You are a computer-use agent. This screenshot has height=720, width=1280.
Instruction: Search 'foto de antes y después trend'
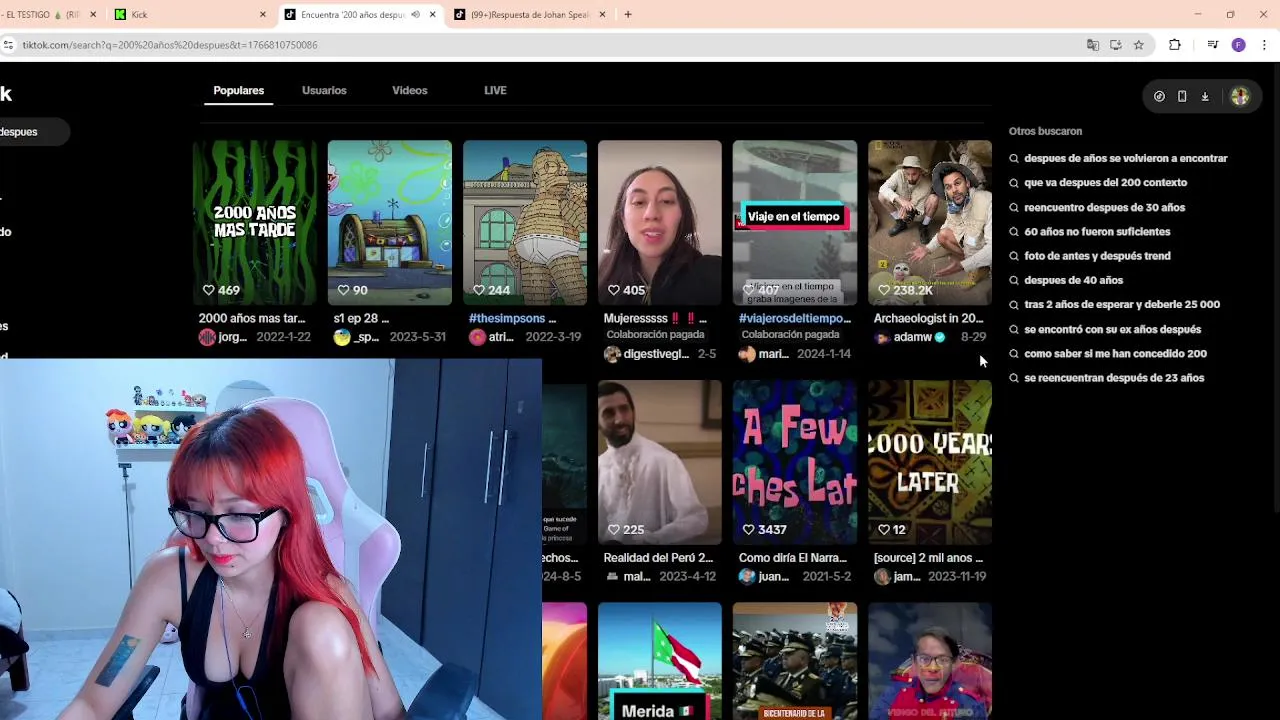tap(1097, 256)
